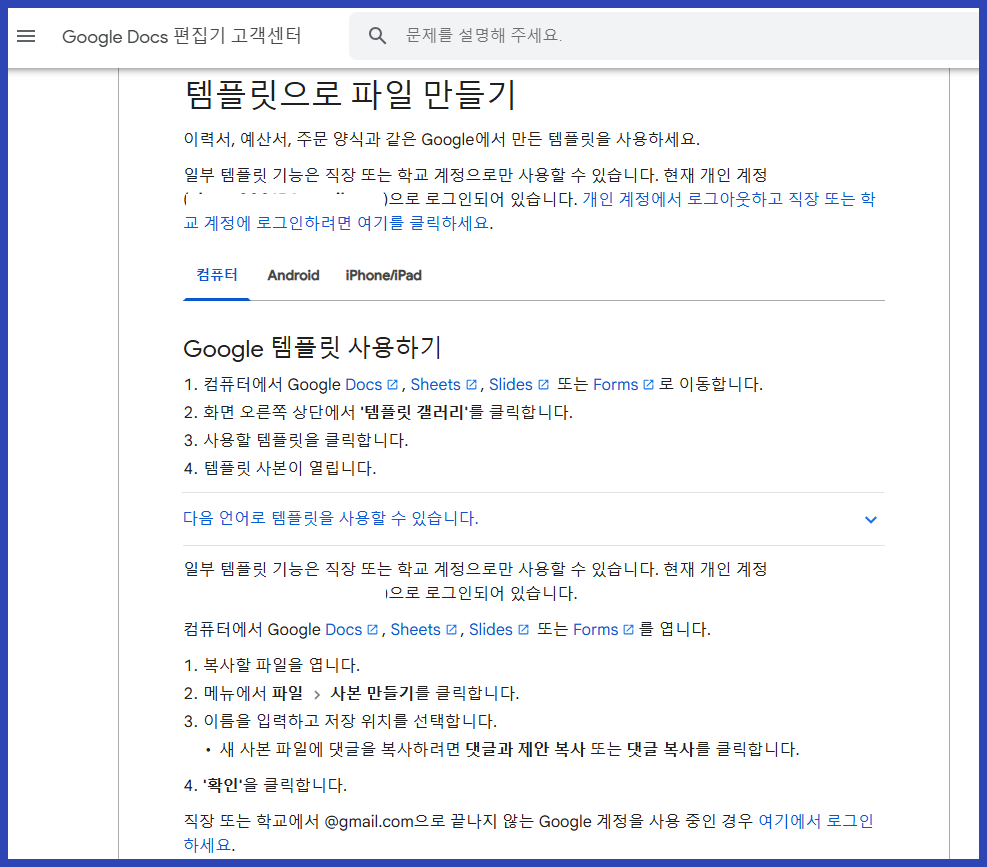
Task: Click step text '이름을 입력하고 저장 위치를 선택합니다'
Action: tap(350, 721)
